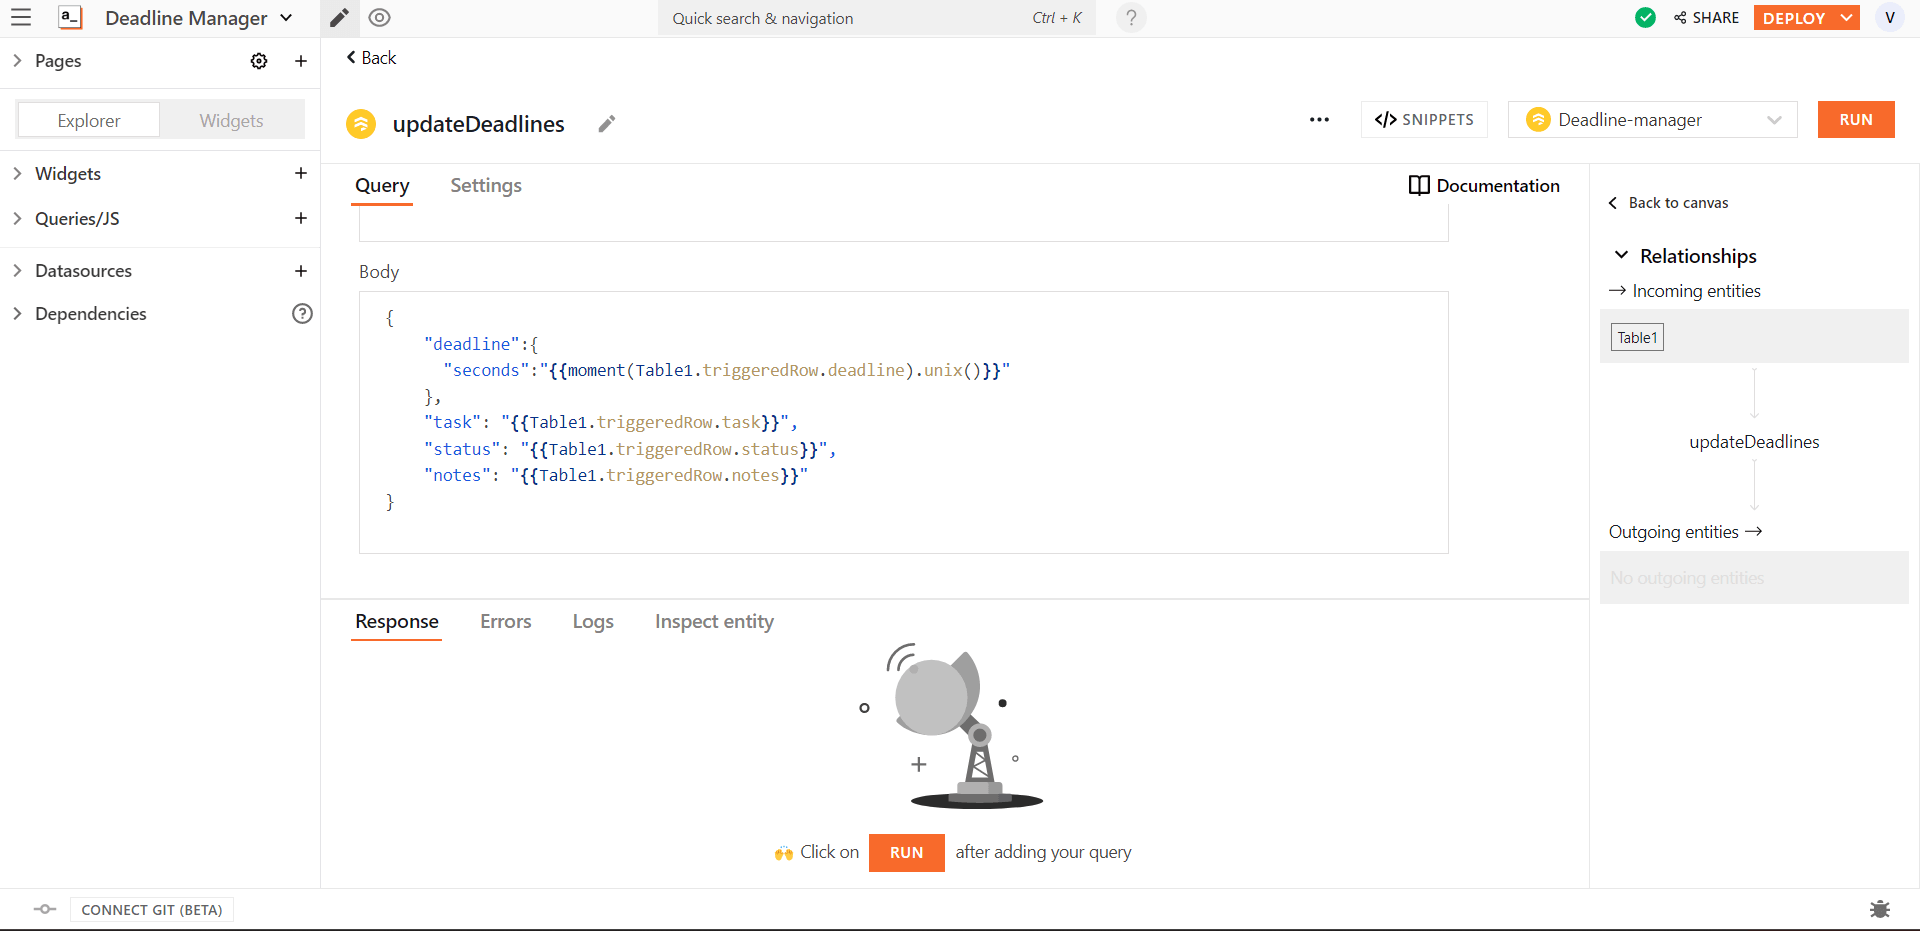Image resolution: width=1920 pixels, height=931 pixels.
Task: Collapse the Relationships section
Action: click(1621, 256)
